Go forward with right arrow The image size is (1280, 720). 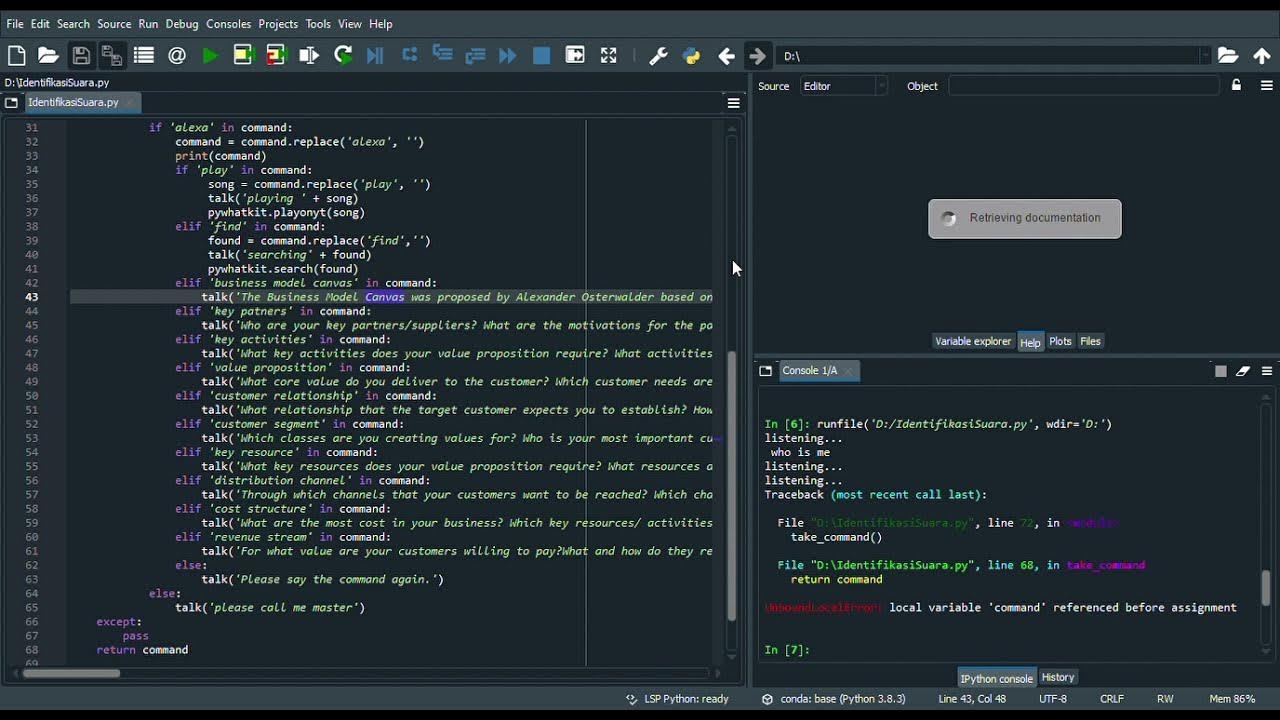click(757, 56)
